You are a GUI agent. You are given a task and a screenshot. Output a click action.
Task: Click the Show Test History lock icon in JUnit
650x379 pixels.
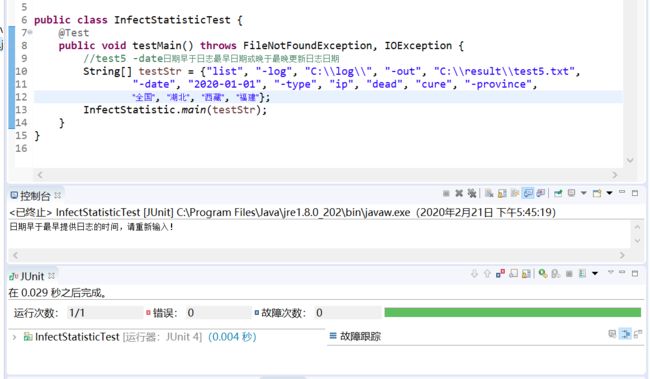point(526,274)
